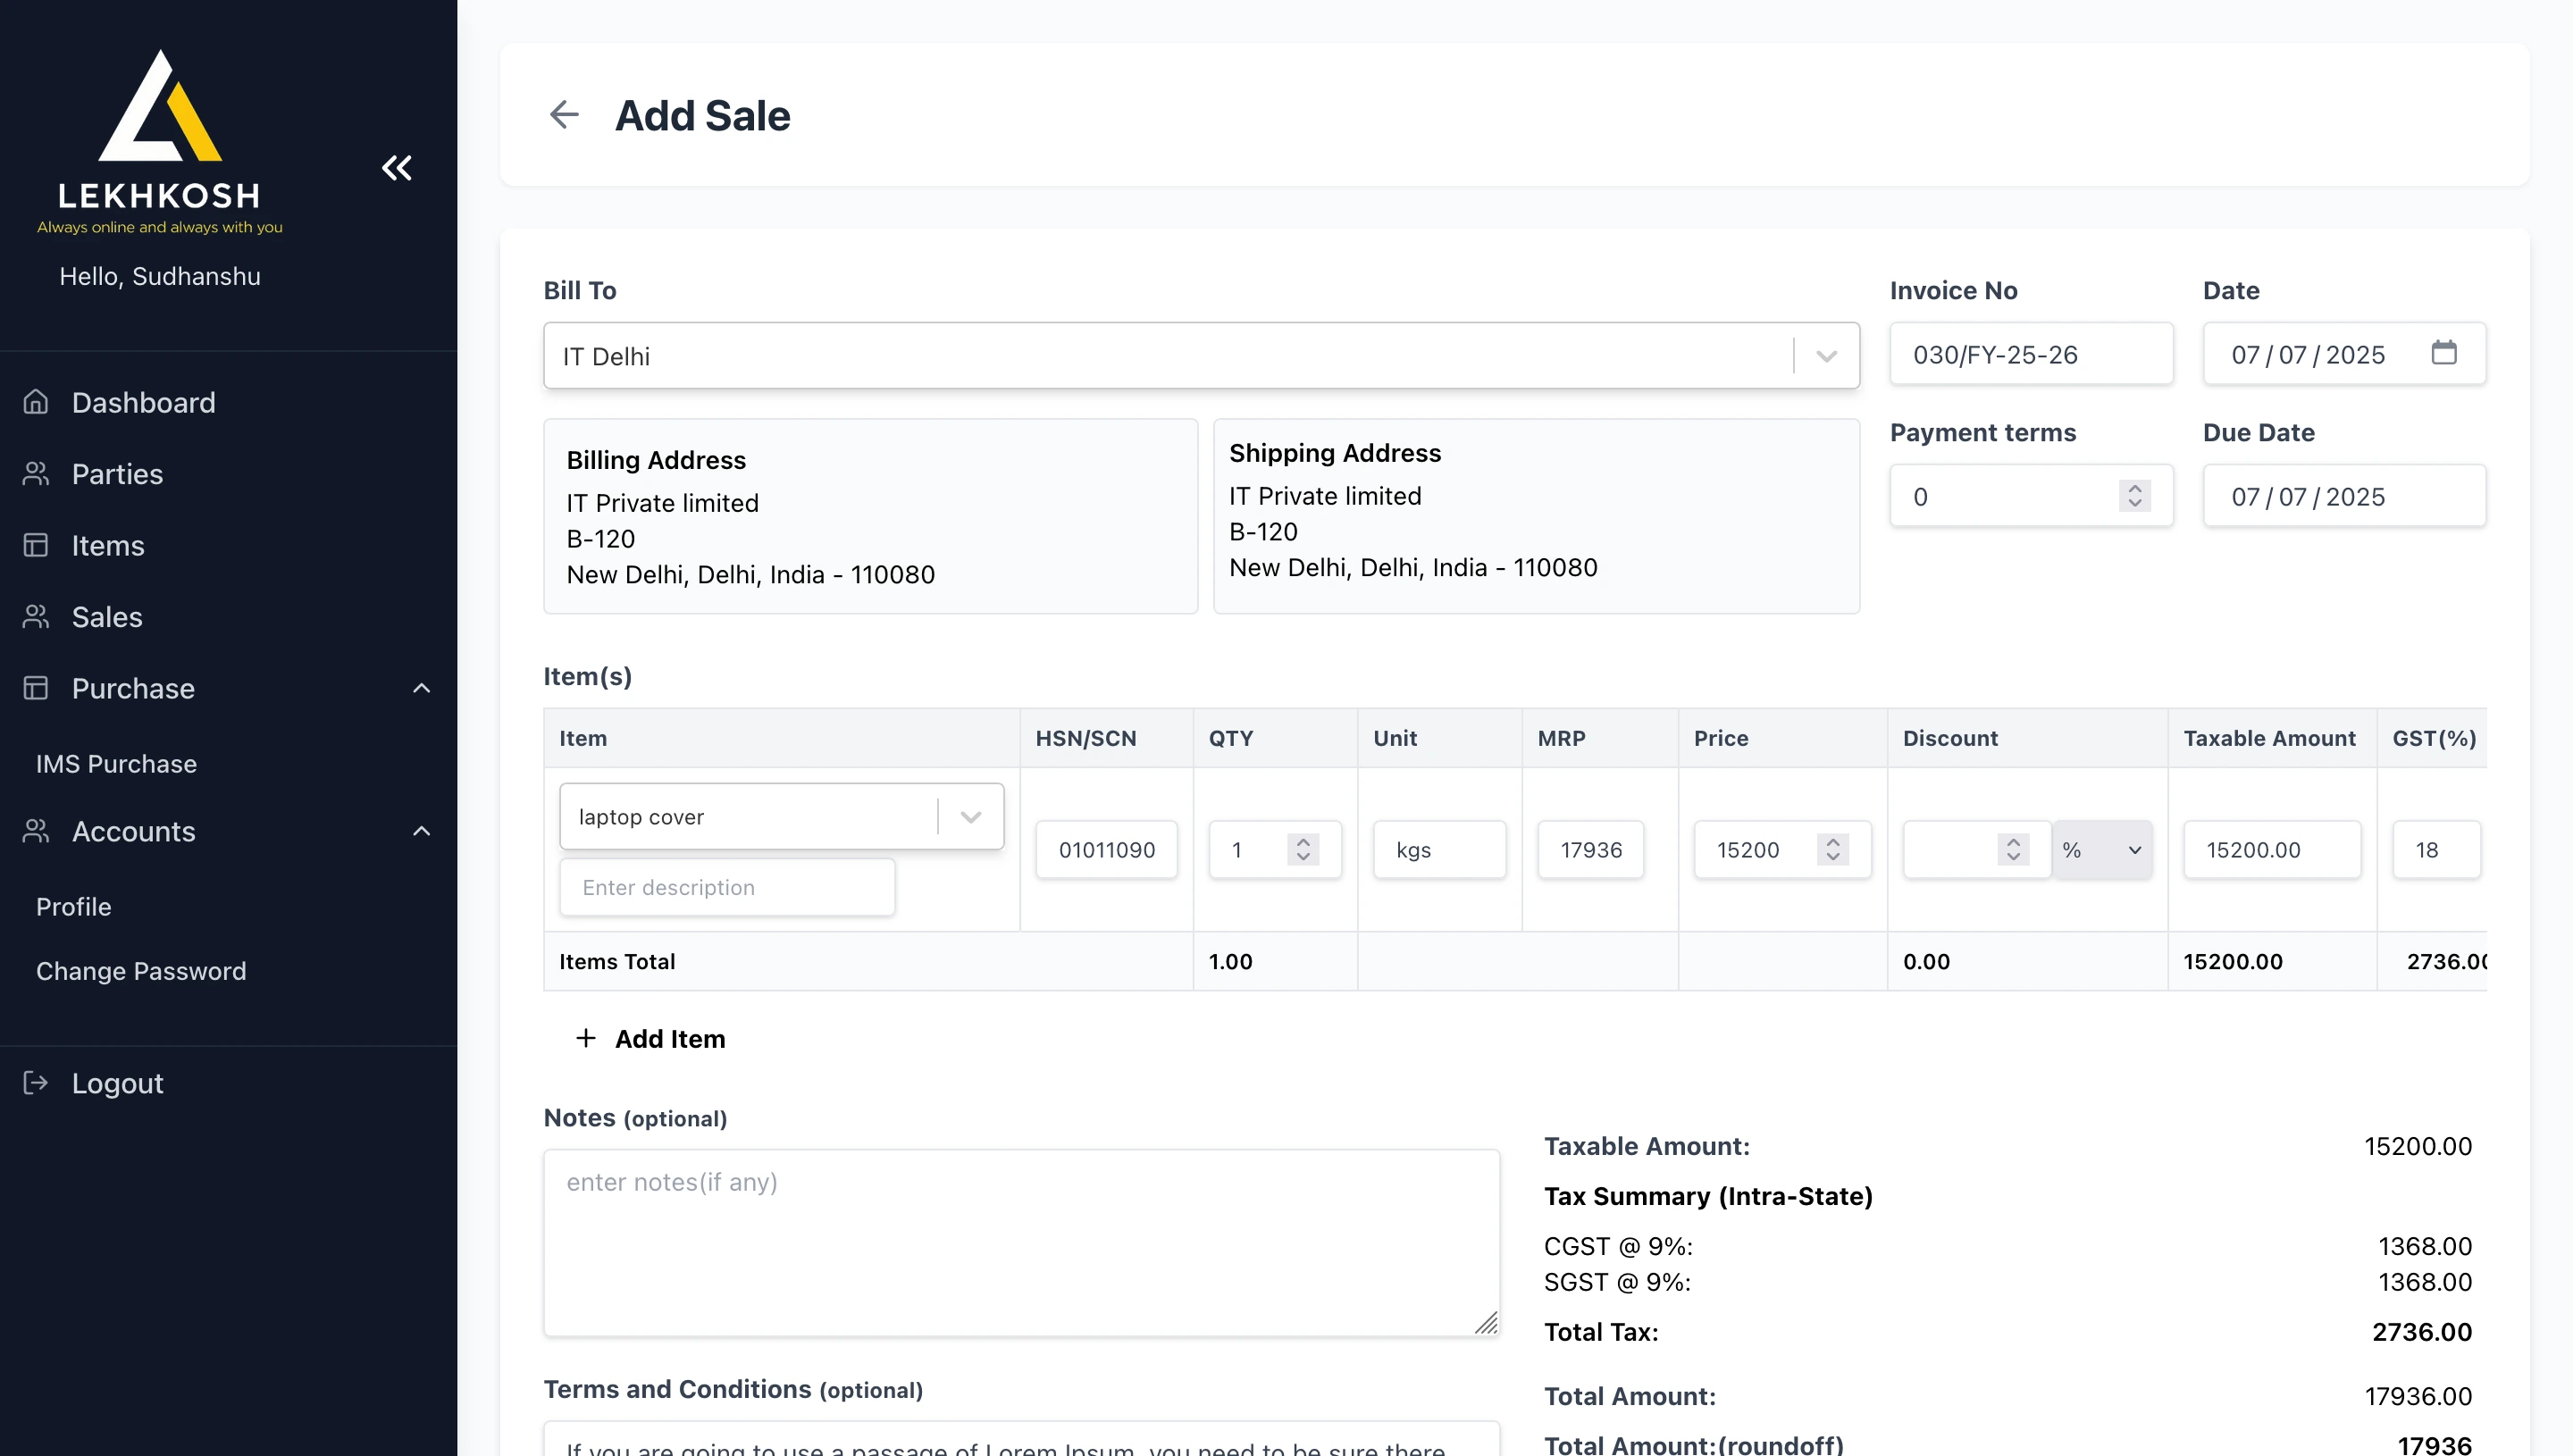2573x1456 pixels.
Task: Click the Terms and Conditions textarea
Action: 1021,1439
